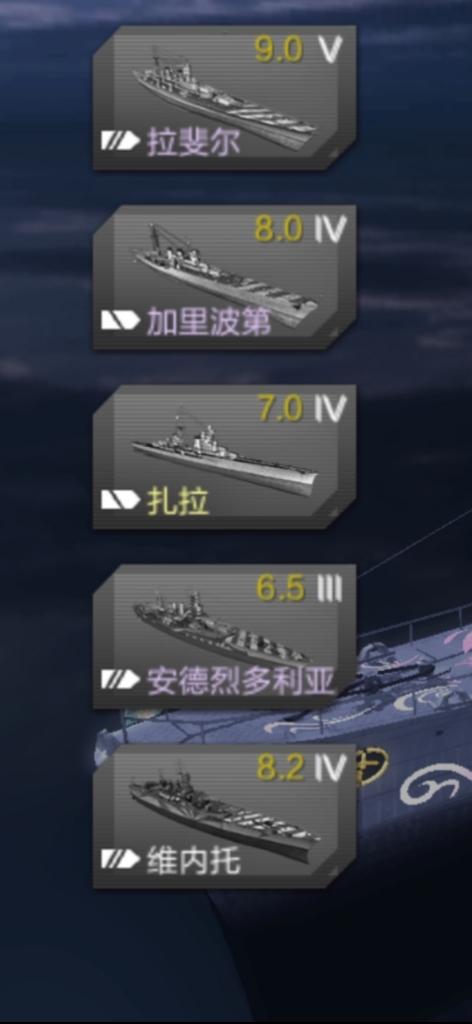Select the 维内托 ship card
This screenshot has height=1024, width=472.
pos(225,816)
